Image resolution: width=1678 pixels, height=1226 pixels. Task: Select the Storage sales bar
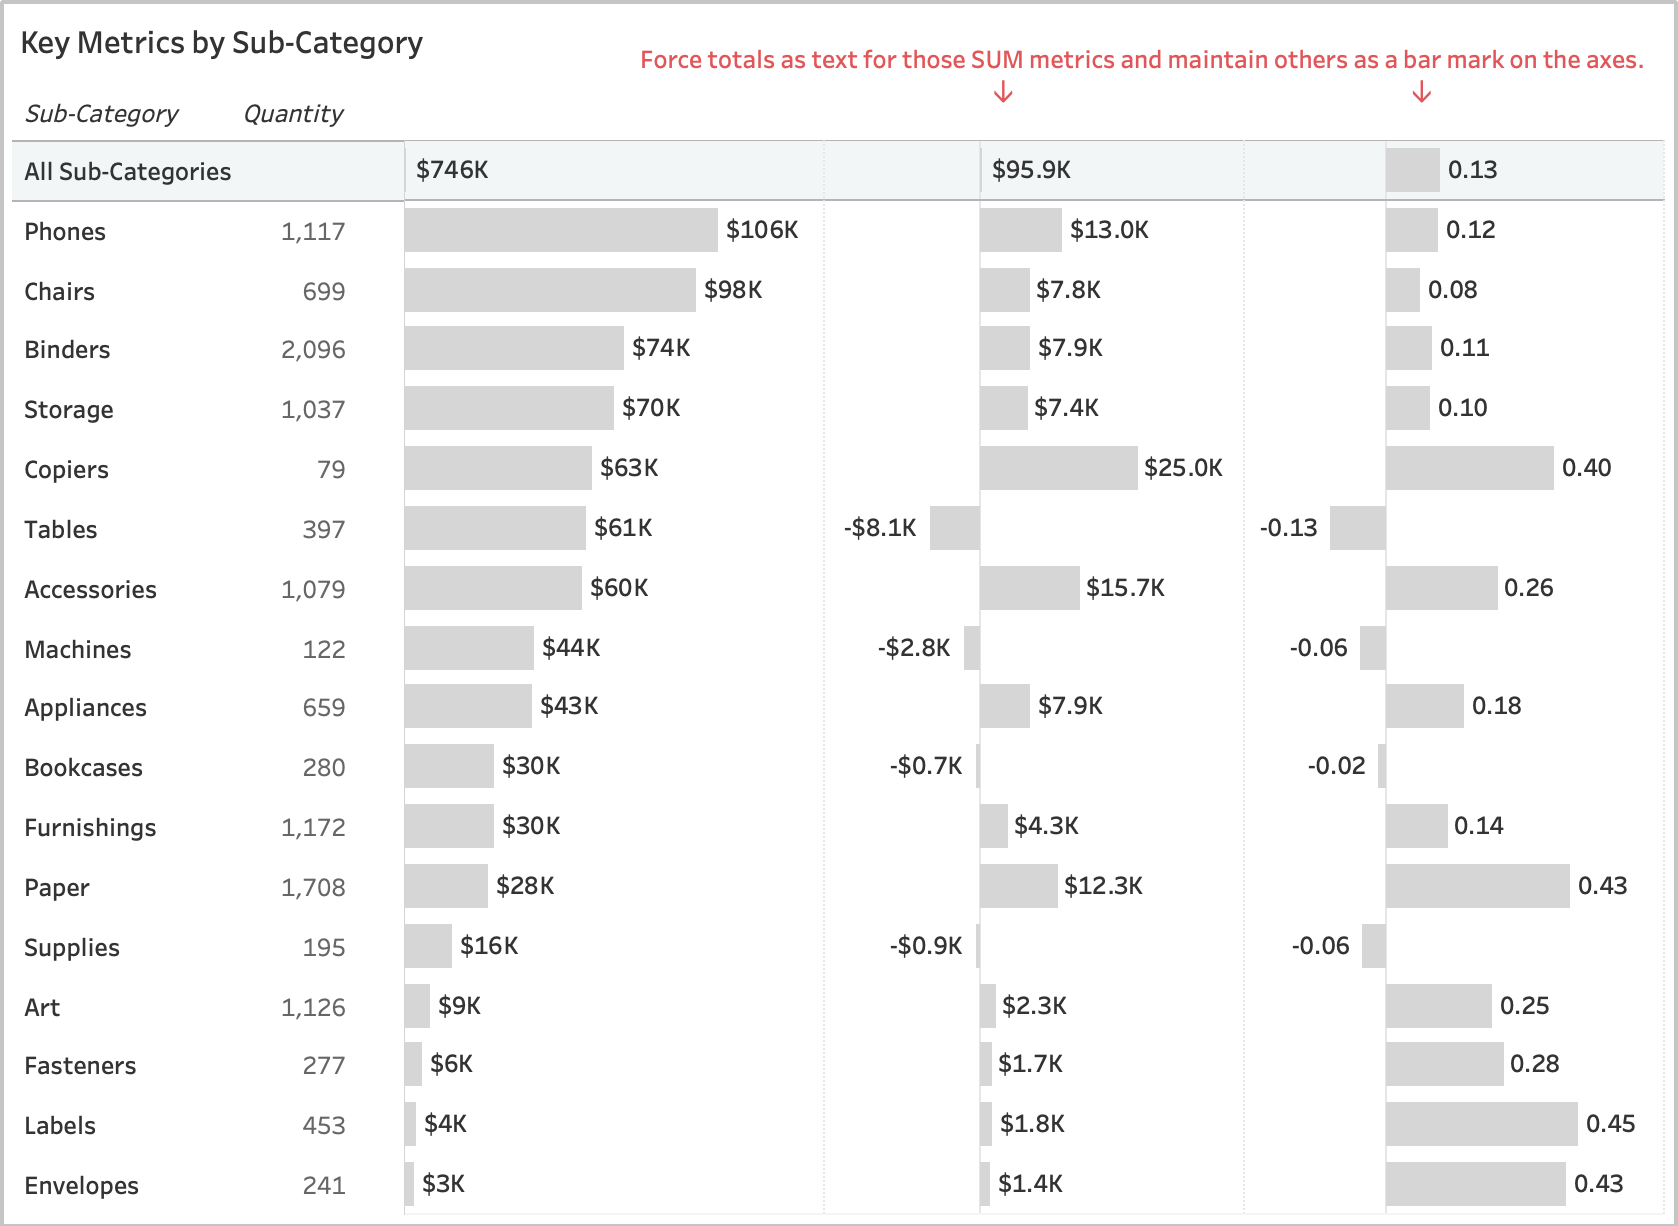508,408
